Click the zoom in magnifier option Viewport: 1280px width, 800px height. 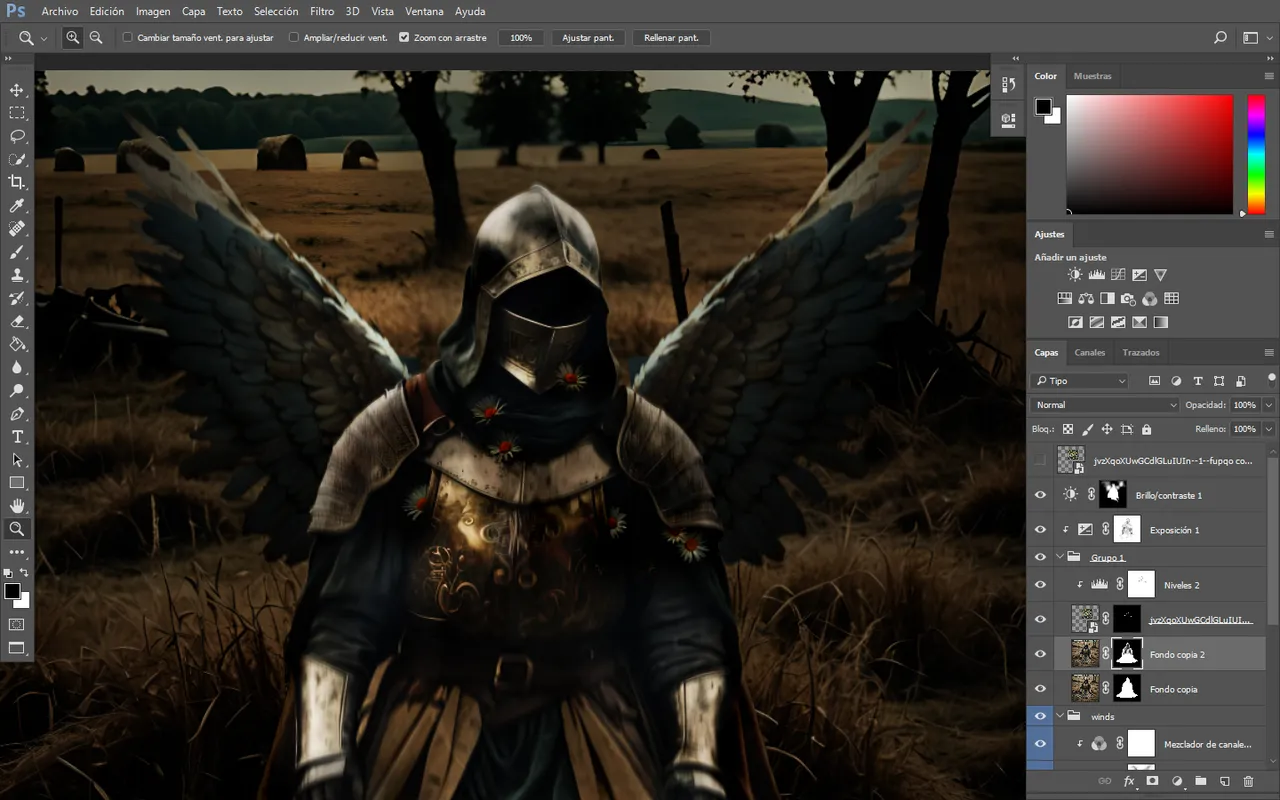click(73, 37)
